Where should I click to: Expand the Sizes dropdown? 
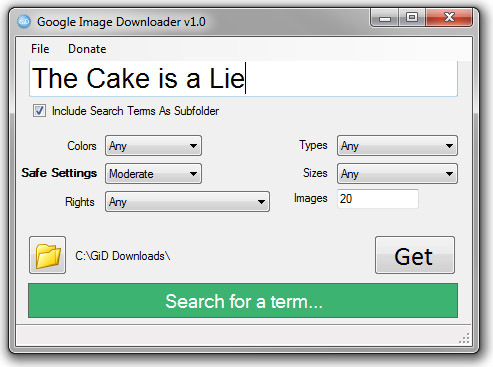(397, 174)
